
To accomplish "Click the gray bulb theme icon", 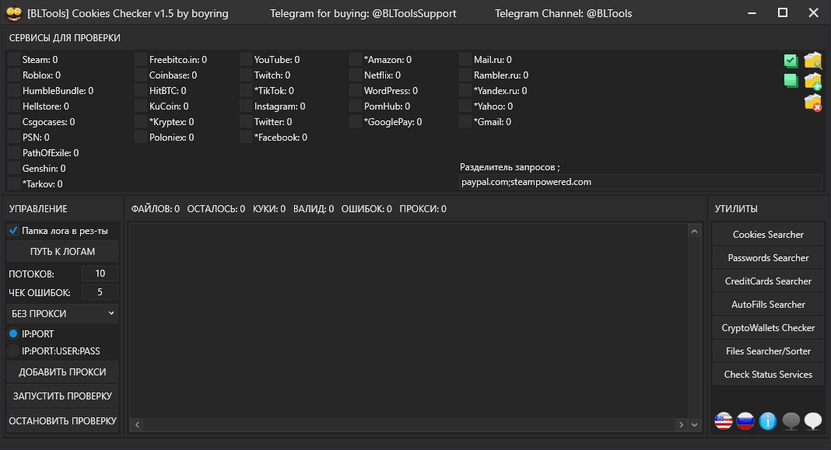I will click(791, 421).
